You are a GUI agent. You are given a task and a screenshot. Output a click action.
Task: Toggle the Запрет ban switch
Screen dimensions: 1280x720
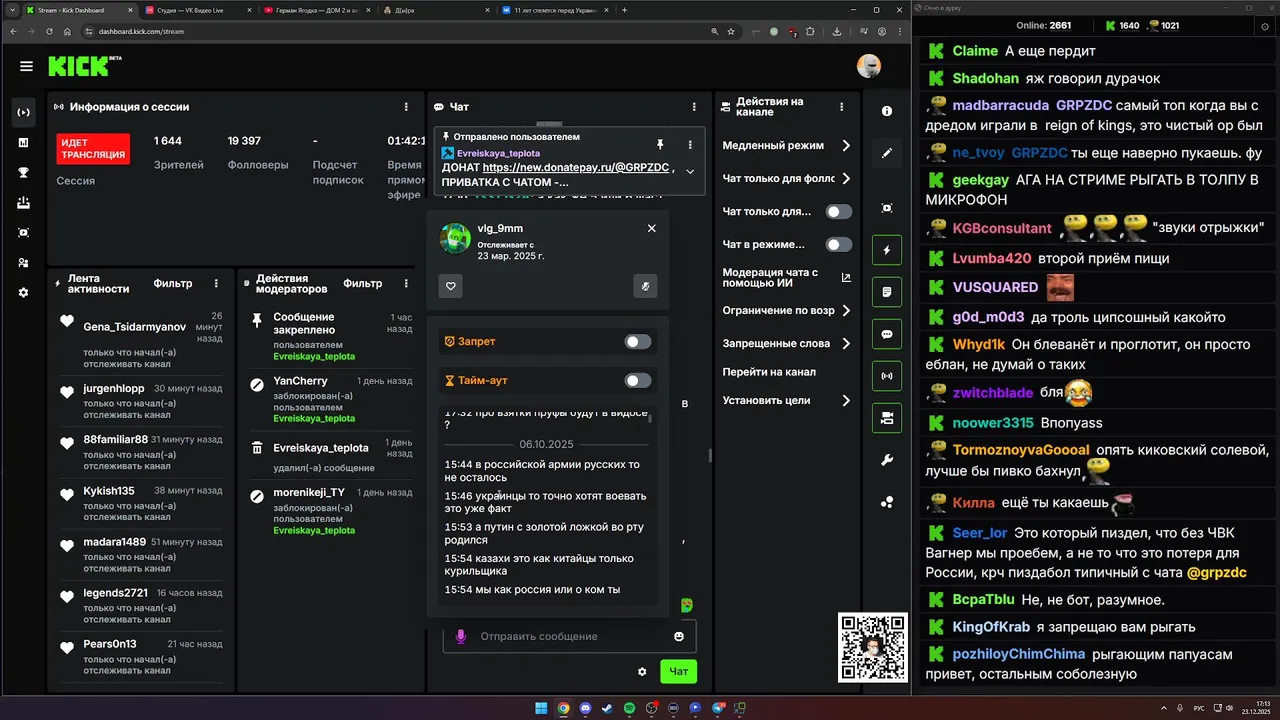point(638,342)
